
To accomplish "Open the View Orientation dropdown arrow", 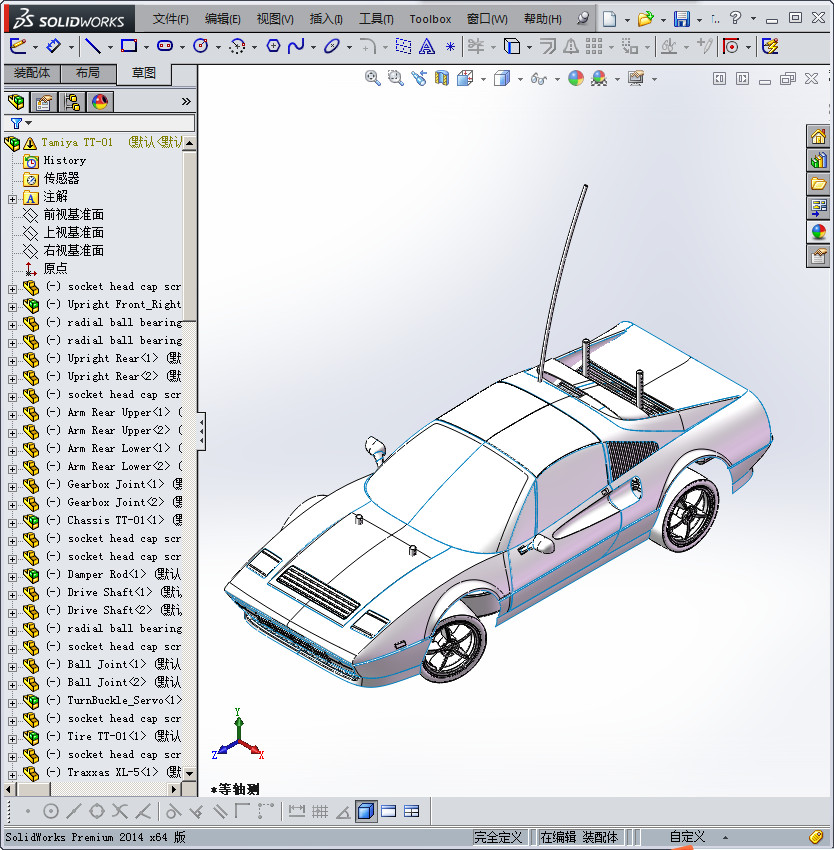I will point(483,80).
